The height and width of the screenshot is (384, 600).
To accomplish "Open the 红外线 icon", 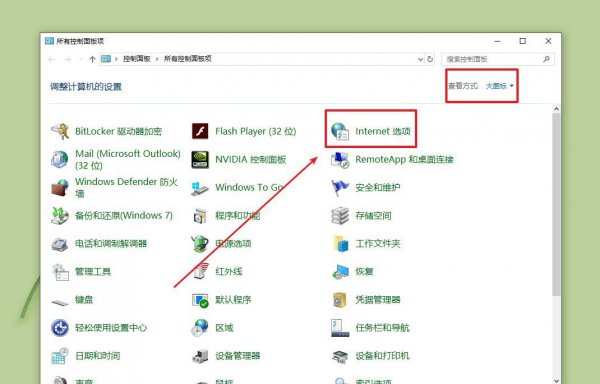I will [200, 272].
